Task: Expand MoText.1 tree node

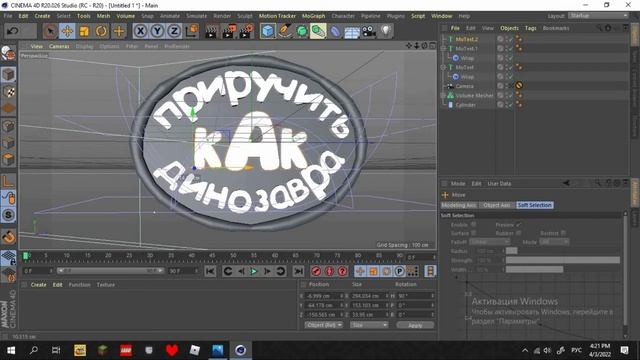Action: click(x=443, y=49)
